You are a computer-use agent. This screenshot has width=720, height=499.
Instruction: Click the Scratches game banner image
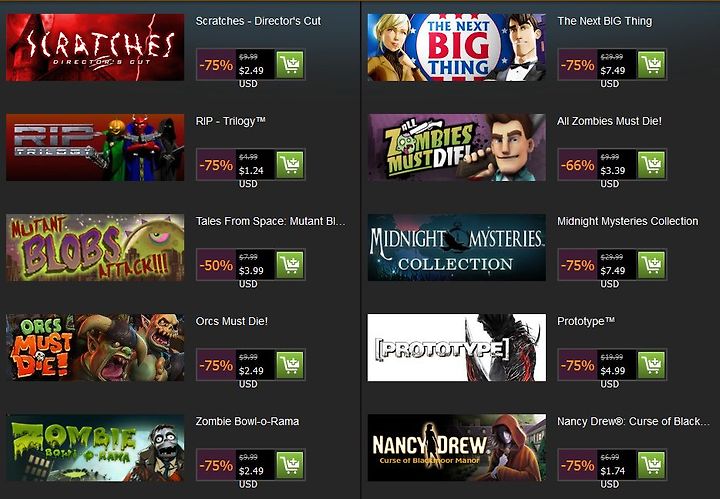tap(95, 47)
